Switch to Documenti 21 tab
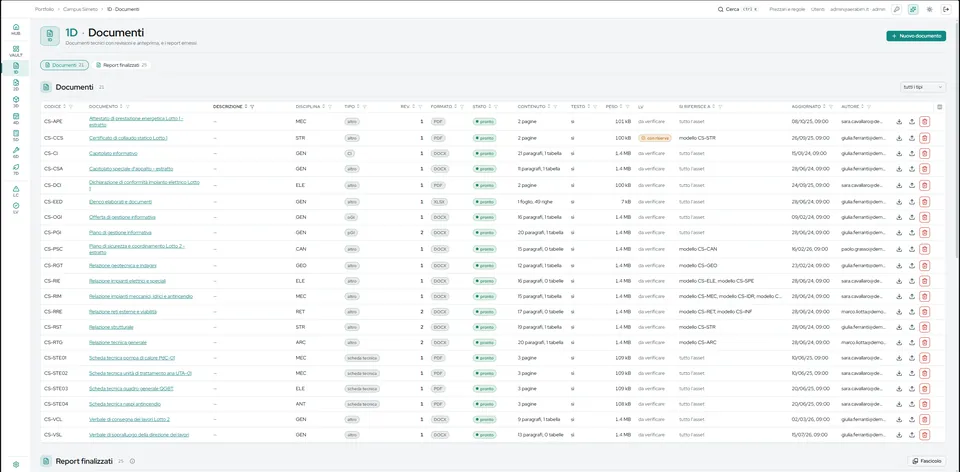960x472 pixels. click(x=64, y=65)
